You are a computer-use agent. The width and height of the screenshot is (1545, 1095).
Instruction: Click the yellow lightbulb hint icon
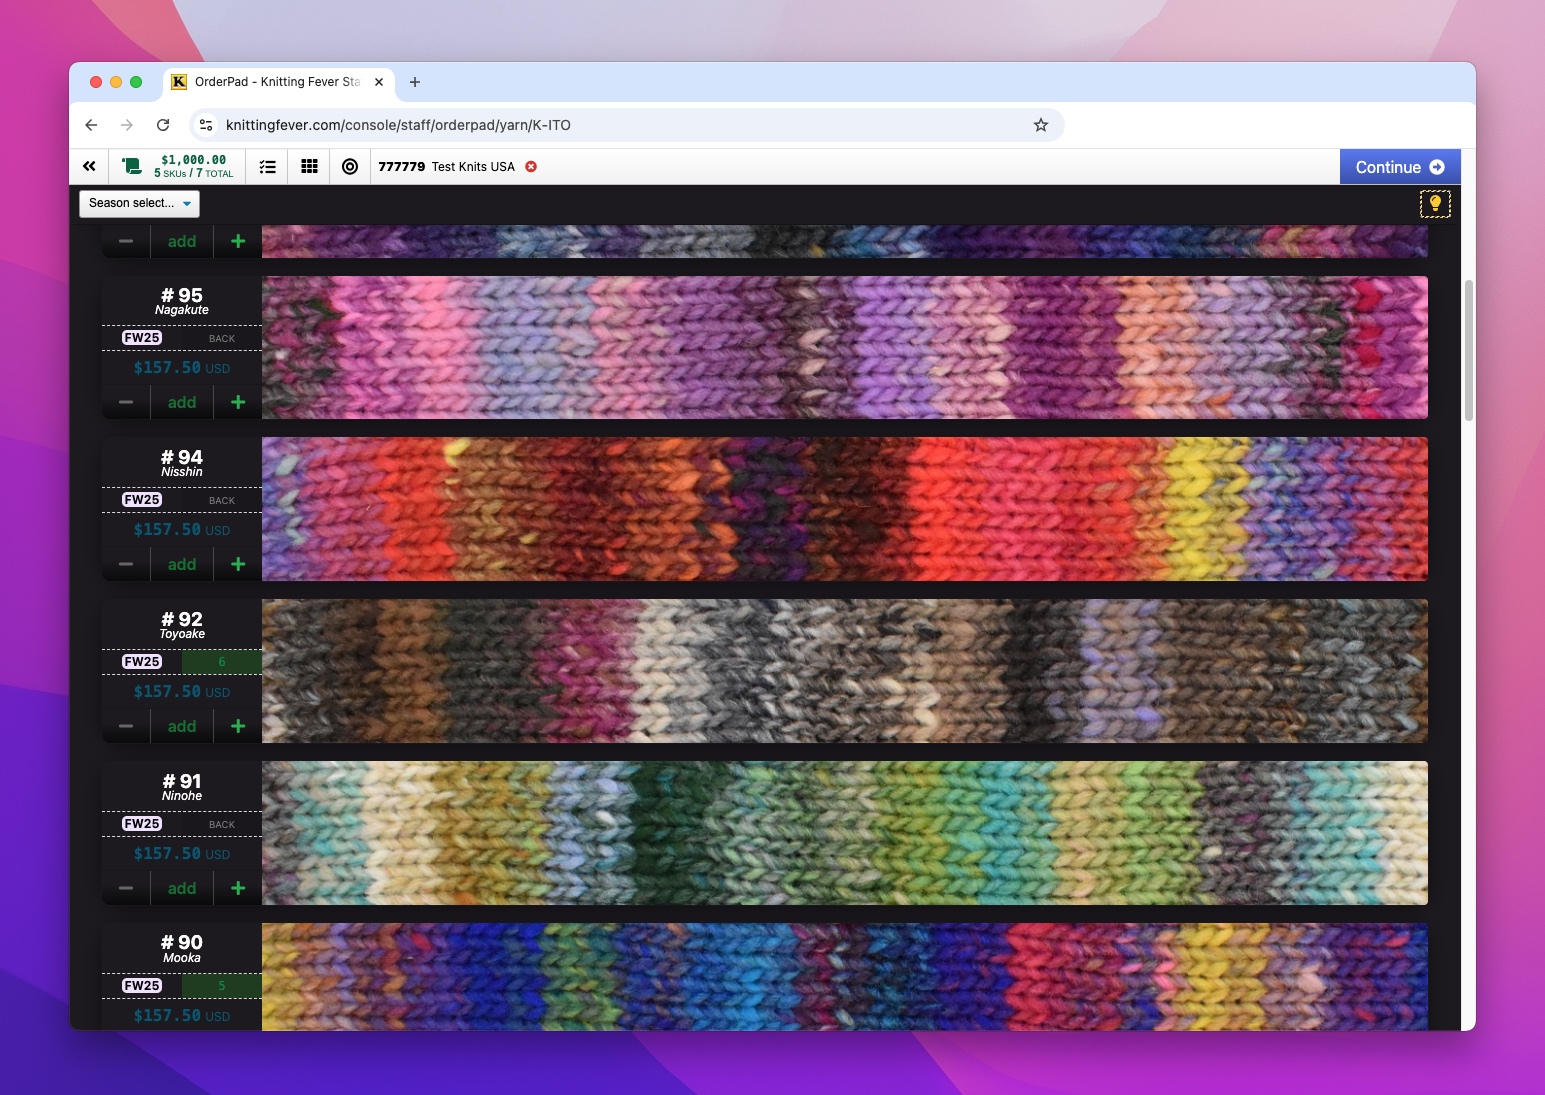(x=1435, y=204)
